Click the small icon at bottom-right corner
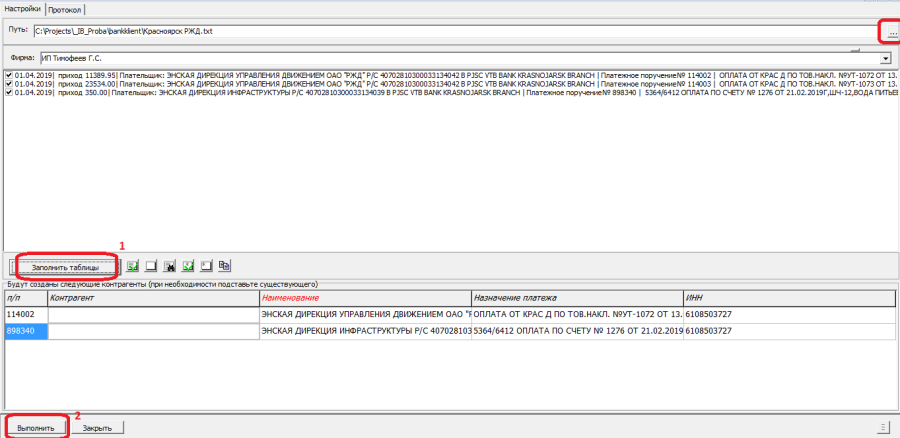 [882, 427]
